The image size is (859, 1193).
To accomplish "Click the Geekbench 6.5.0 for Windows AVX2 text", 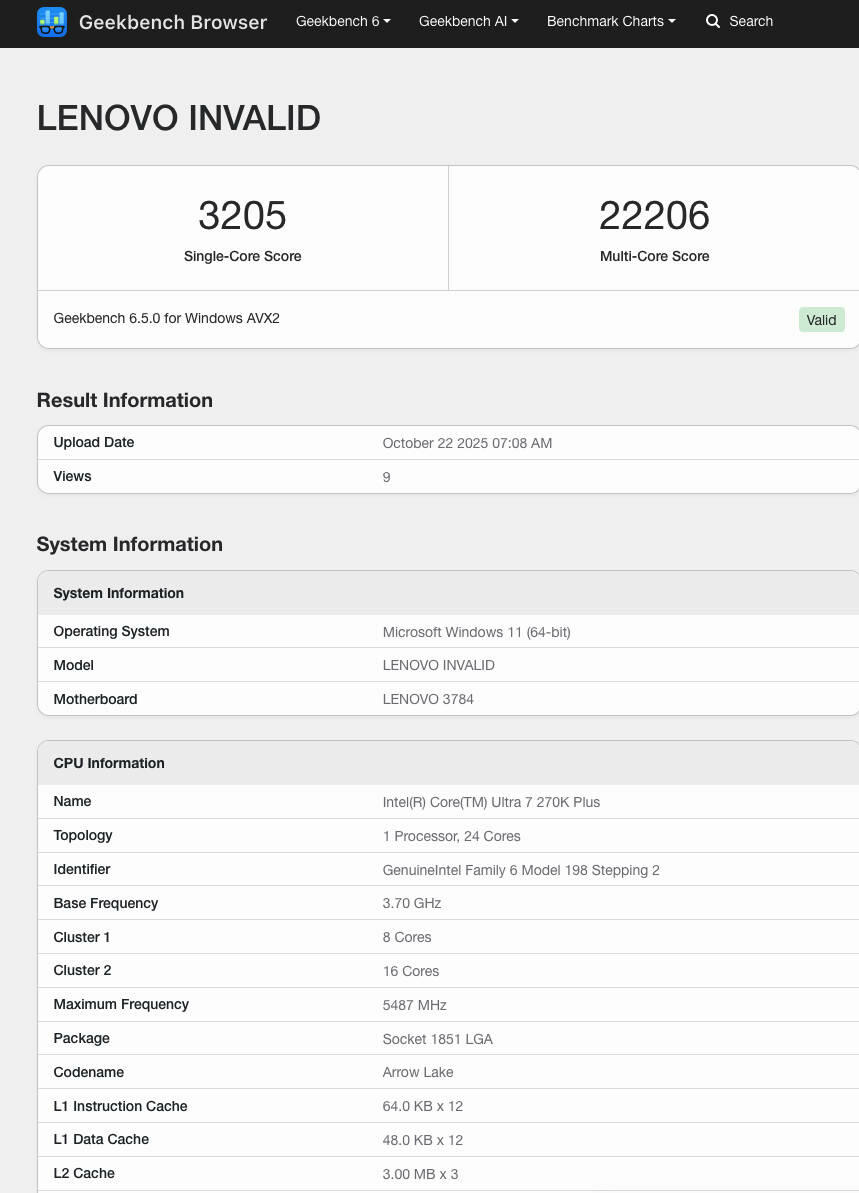I will 166,318.
